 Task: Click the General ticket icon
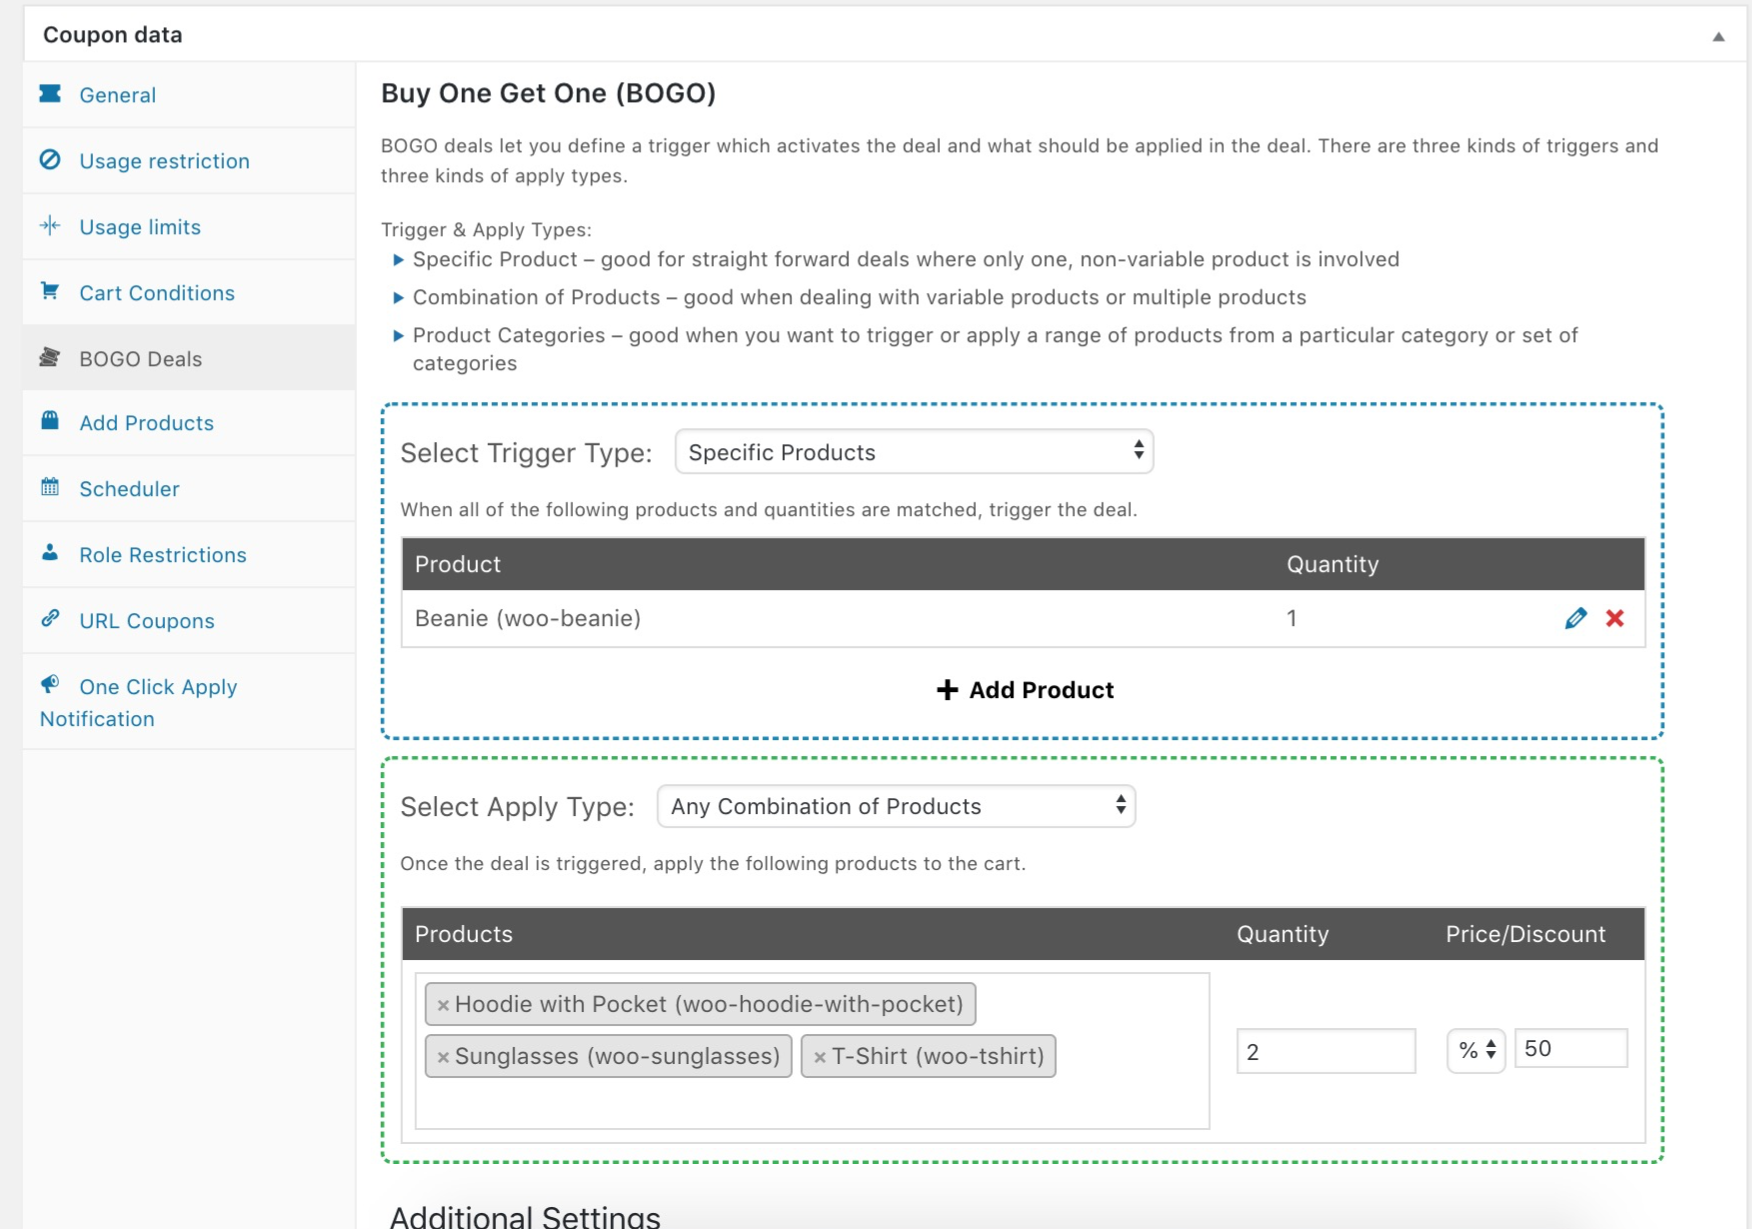(50, 94)
